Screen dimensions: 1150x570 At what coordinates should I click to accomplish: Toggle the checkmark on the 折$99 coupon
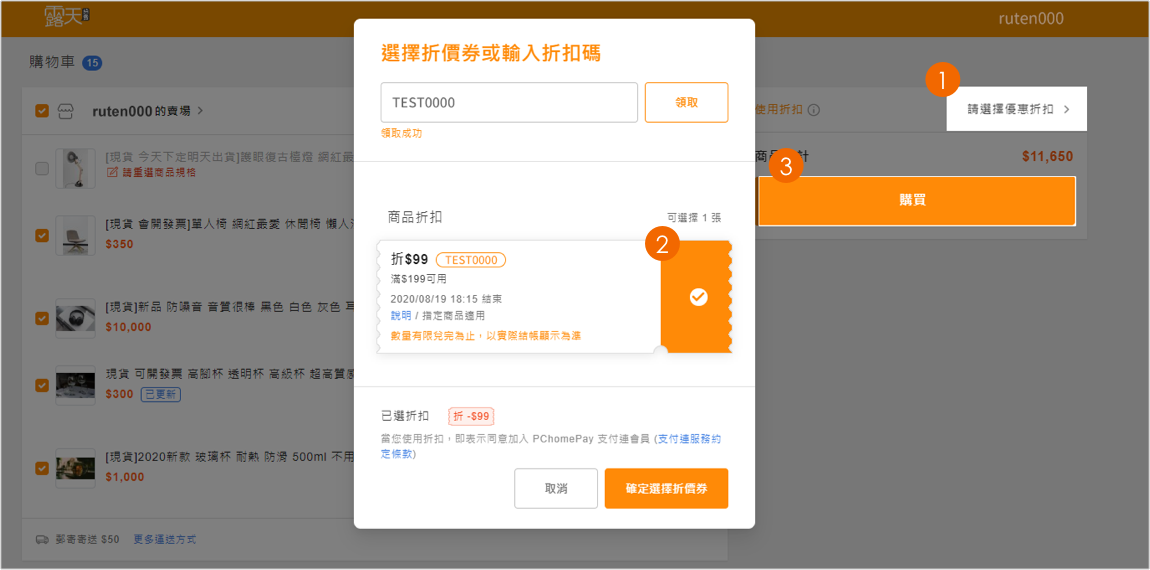coord(698,297)
